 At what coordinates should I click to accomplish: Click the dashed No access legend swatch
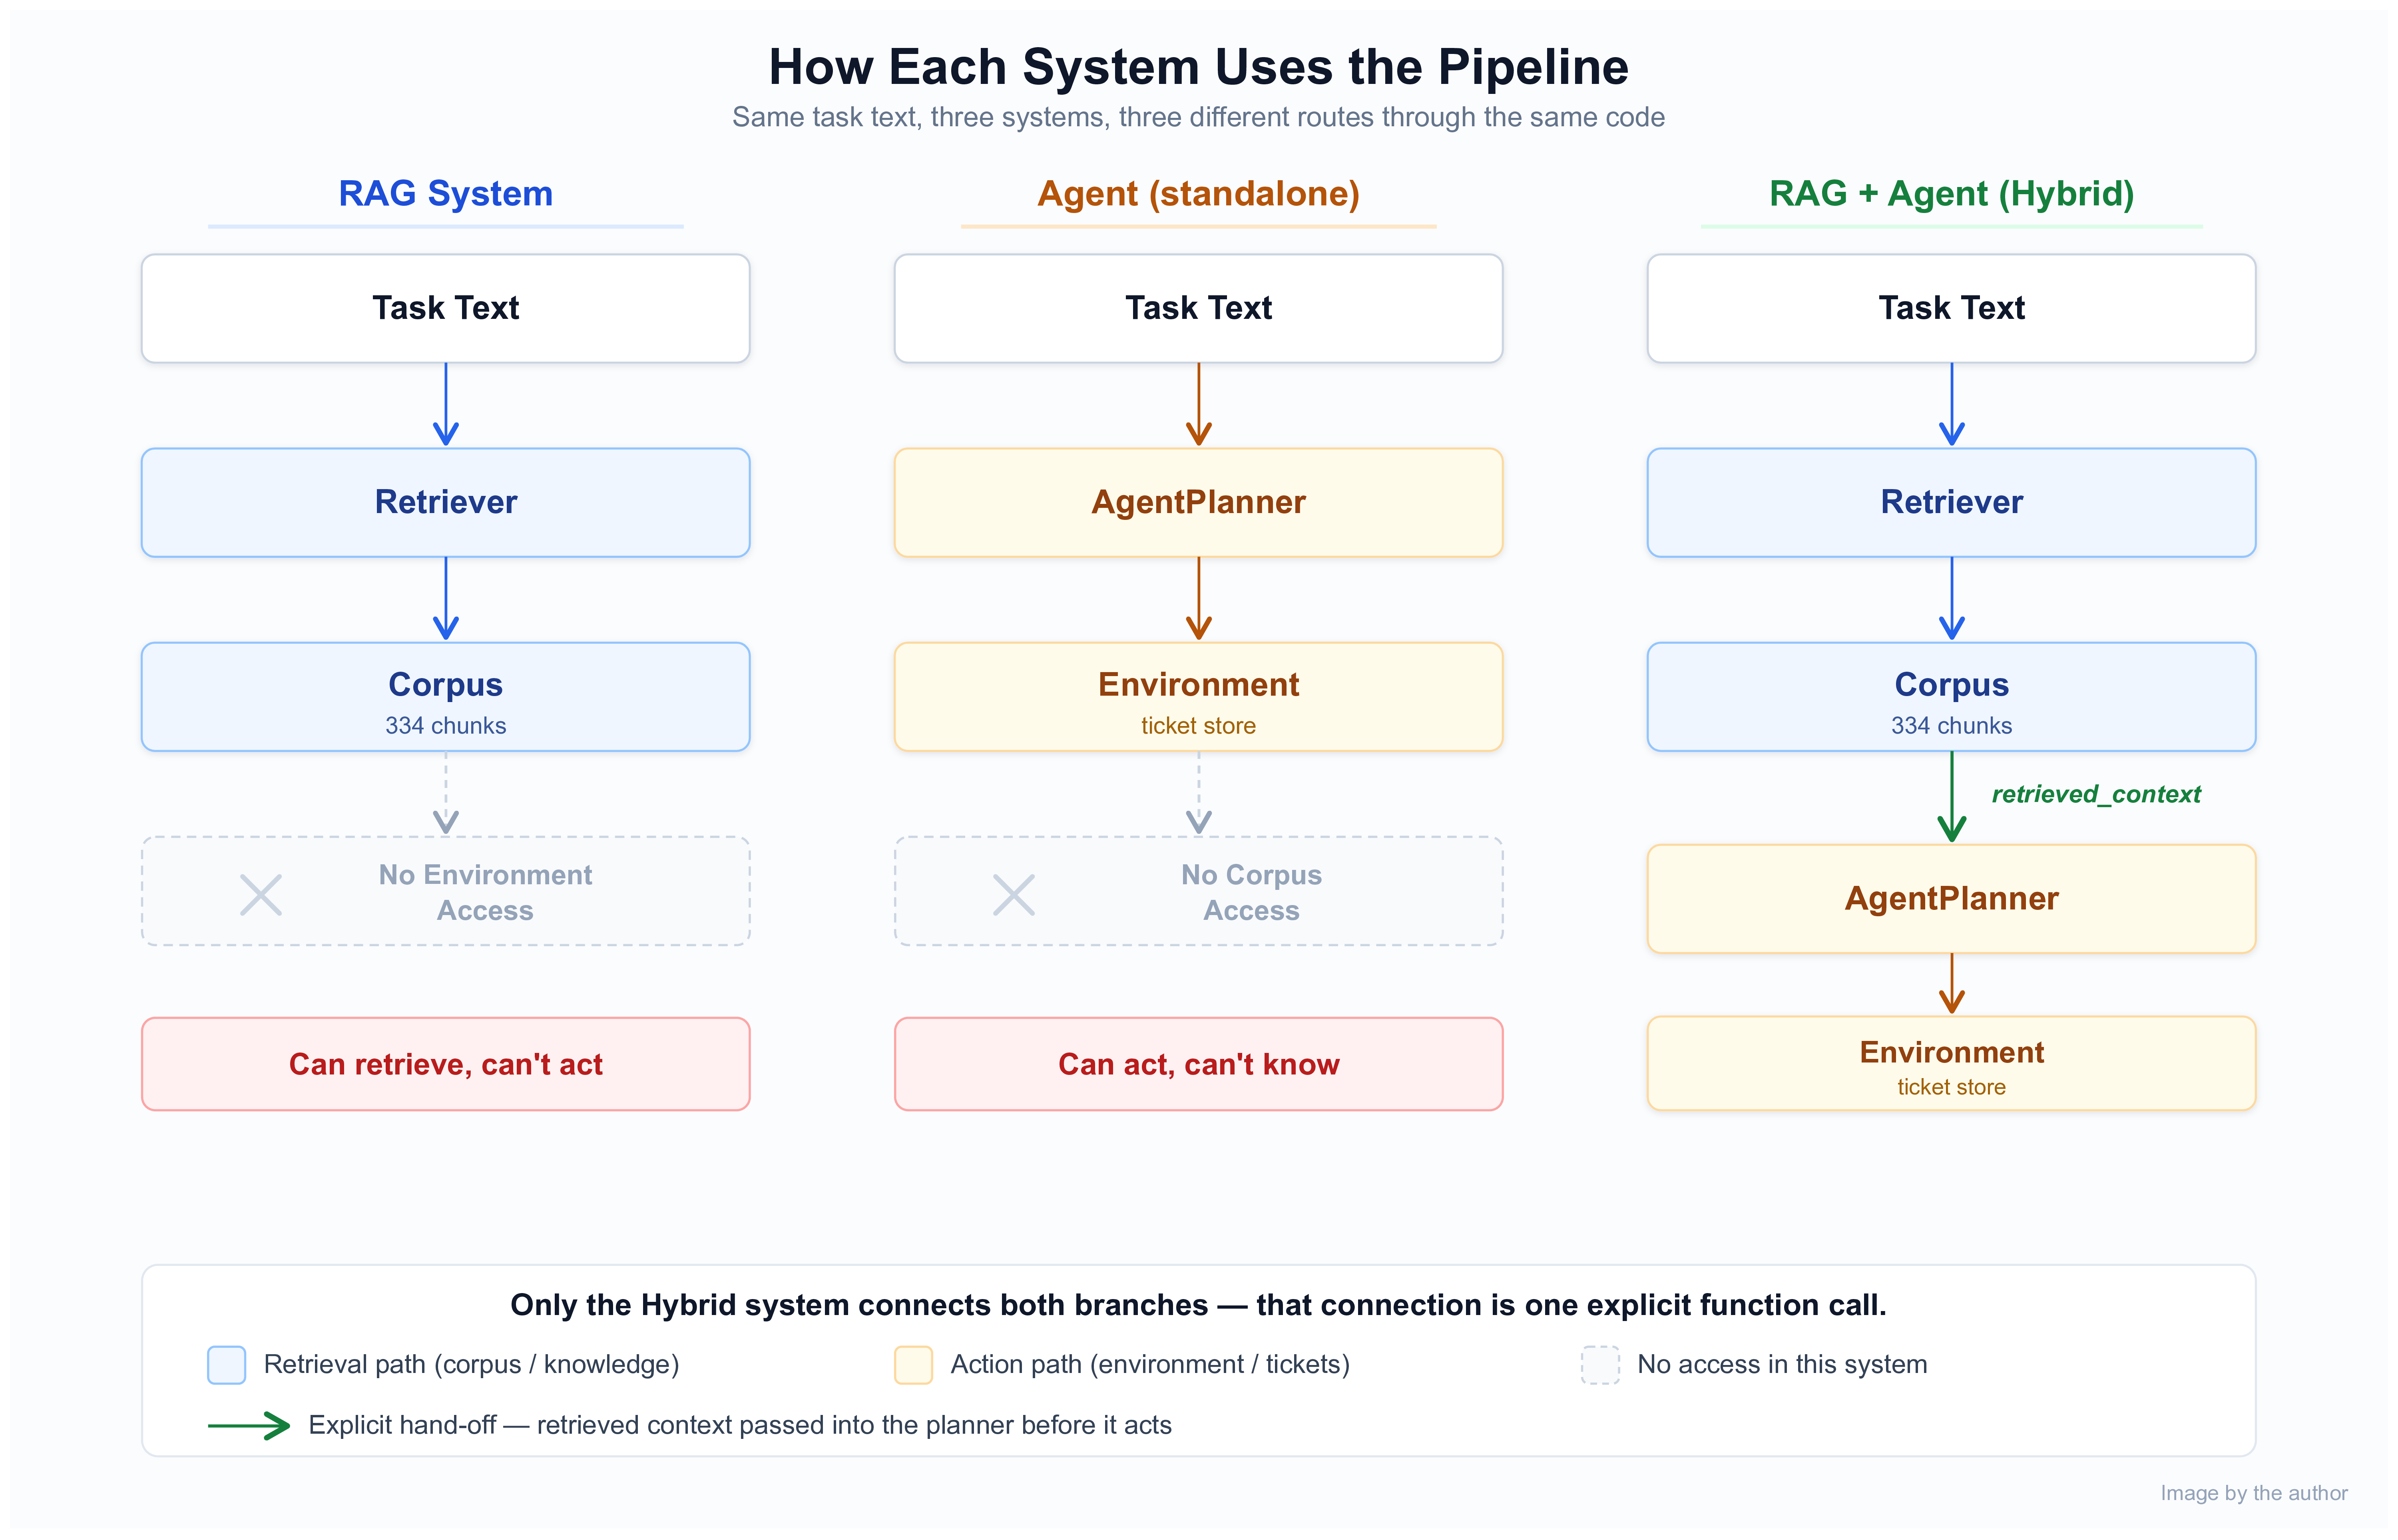[1600, 1365]
